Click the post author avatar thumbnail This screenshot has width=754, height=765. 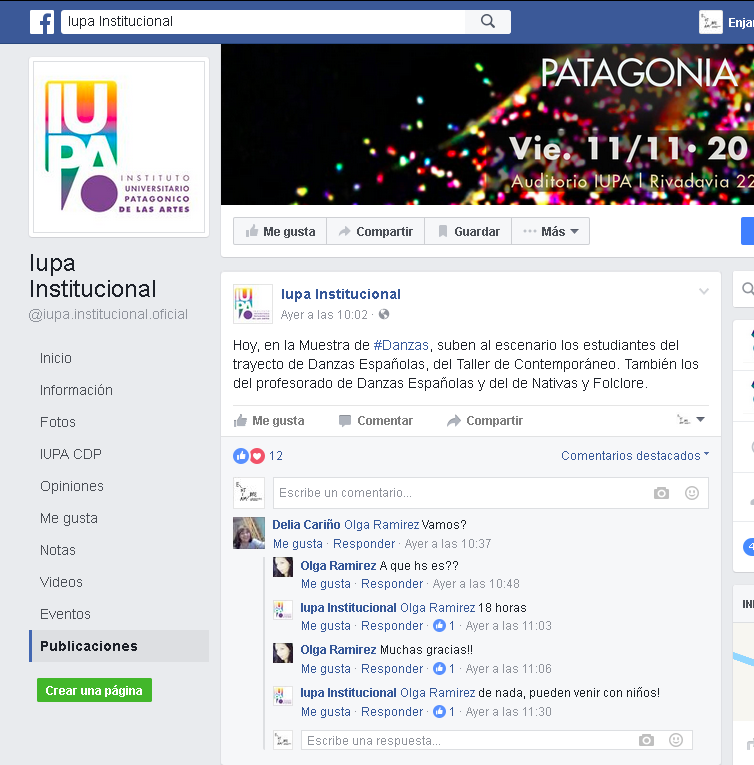pos(252,304)
